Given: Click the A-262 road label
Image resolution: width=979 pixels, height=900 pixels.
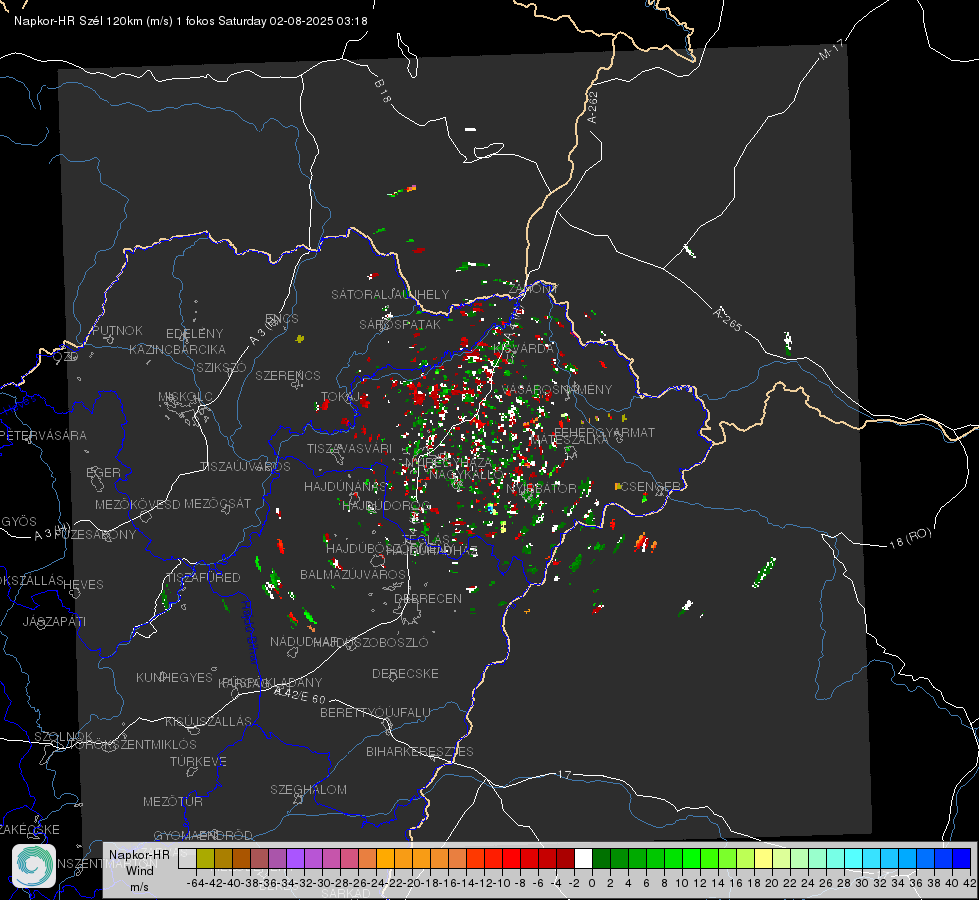Looking at the screenshot, I should point(593,107).
